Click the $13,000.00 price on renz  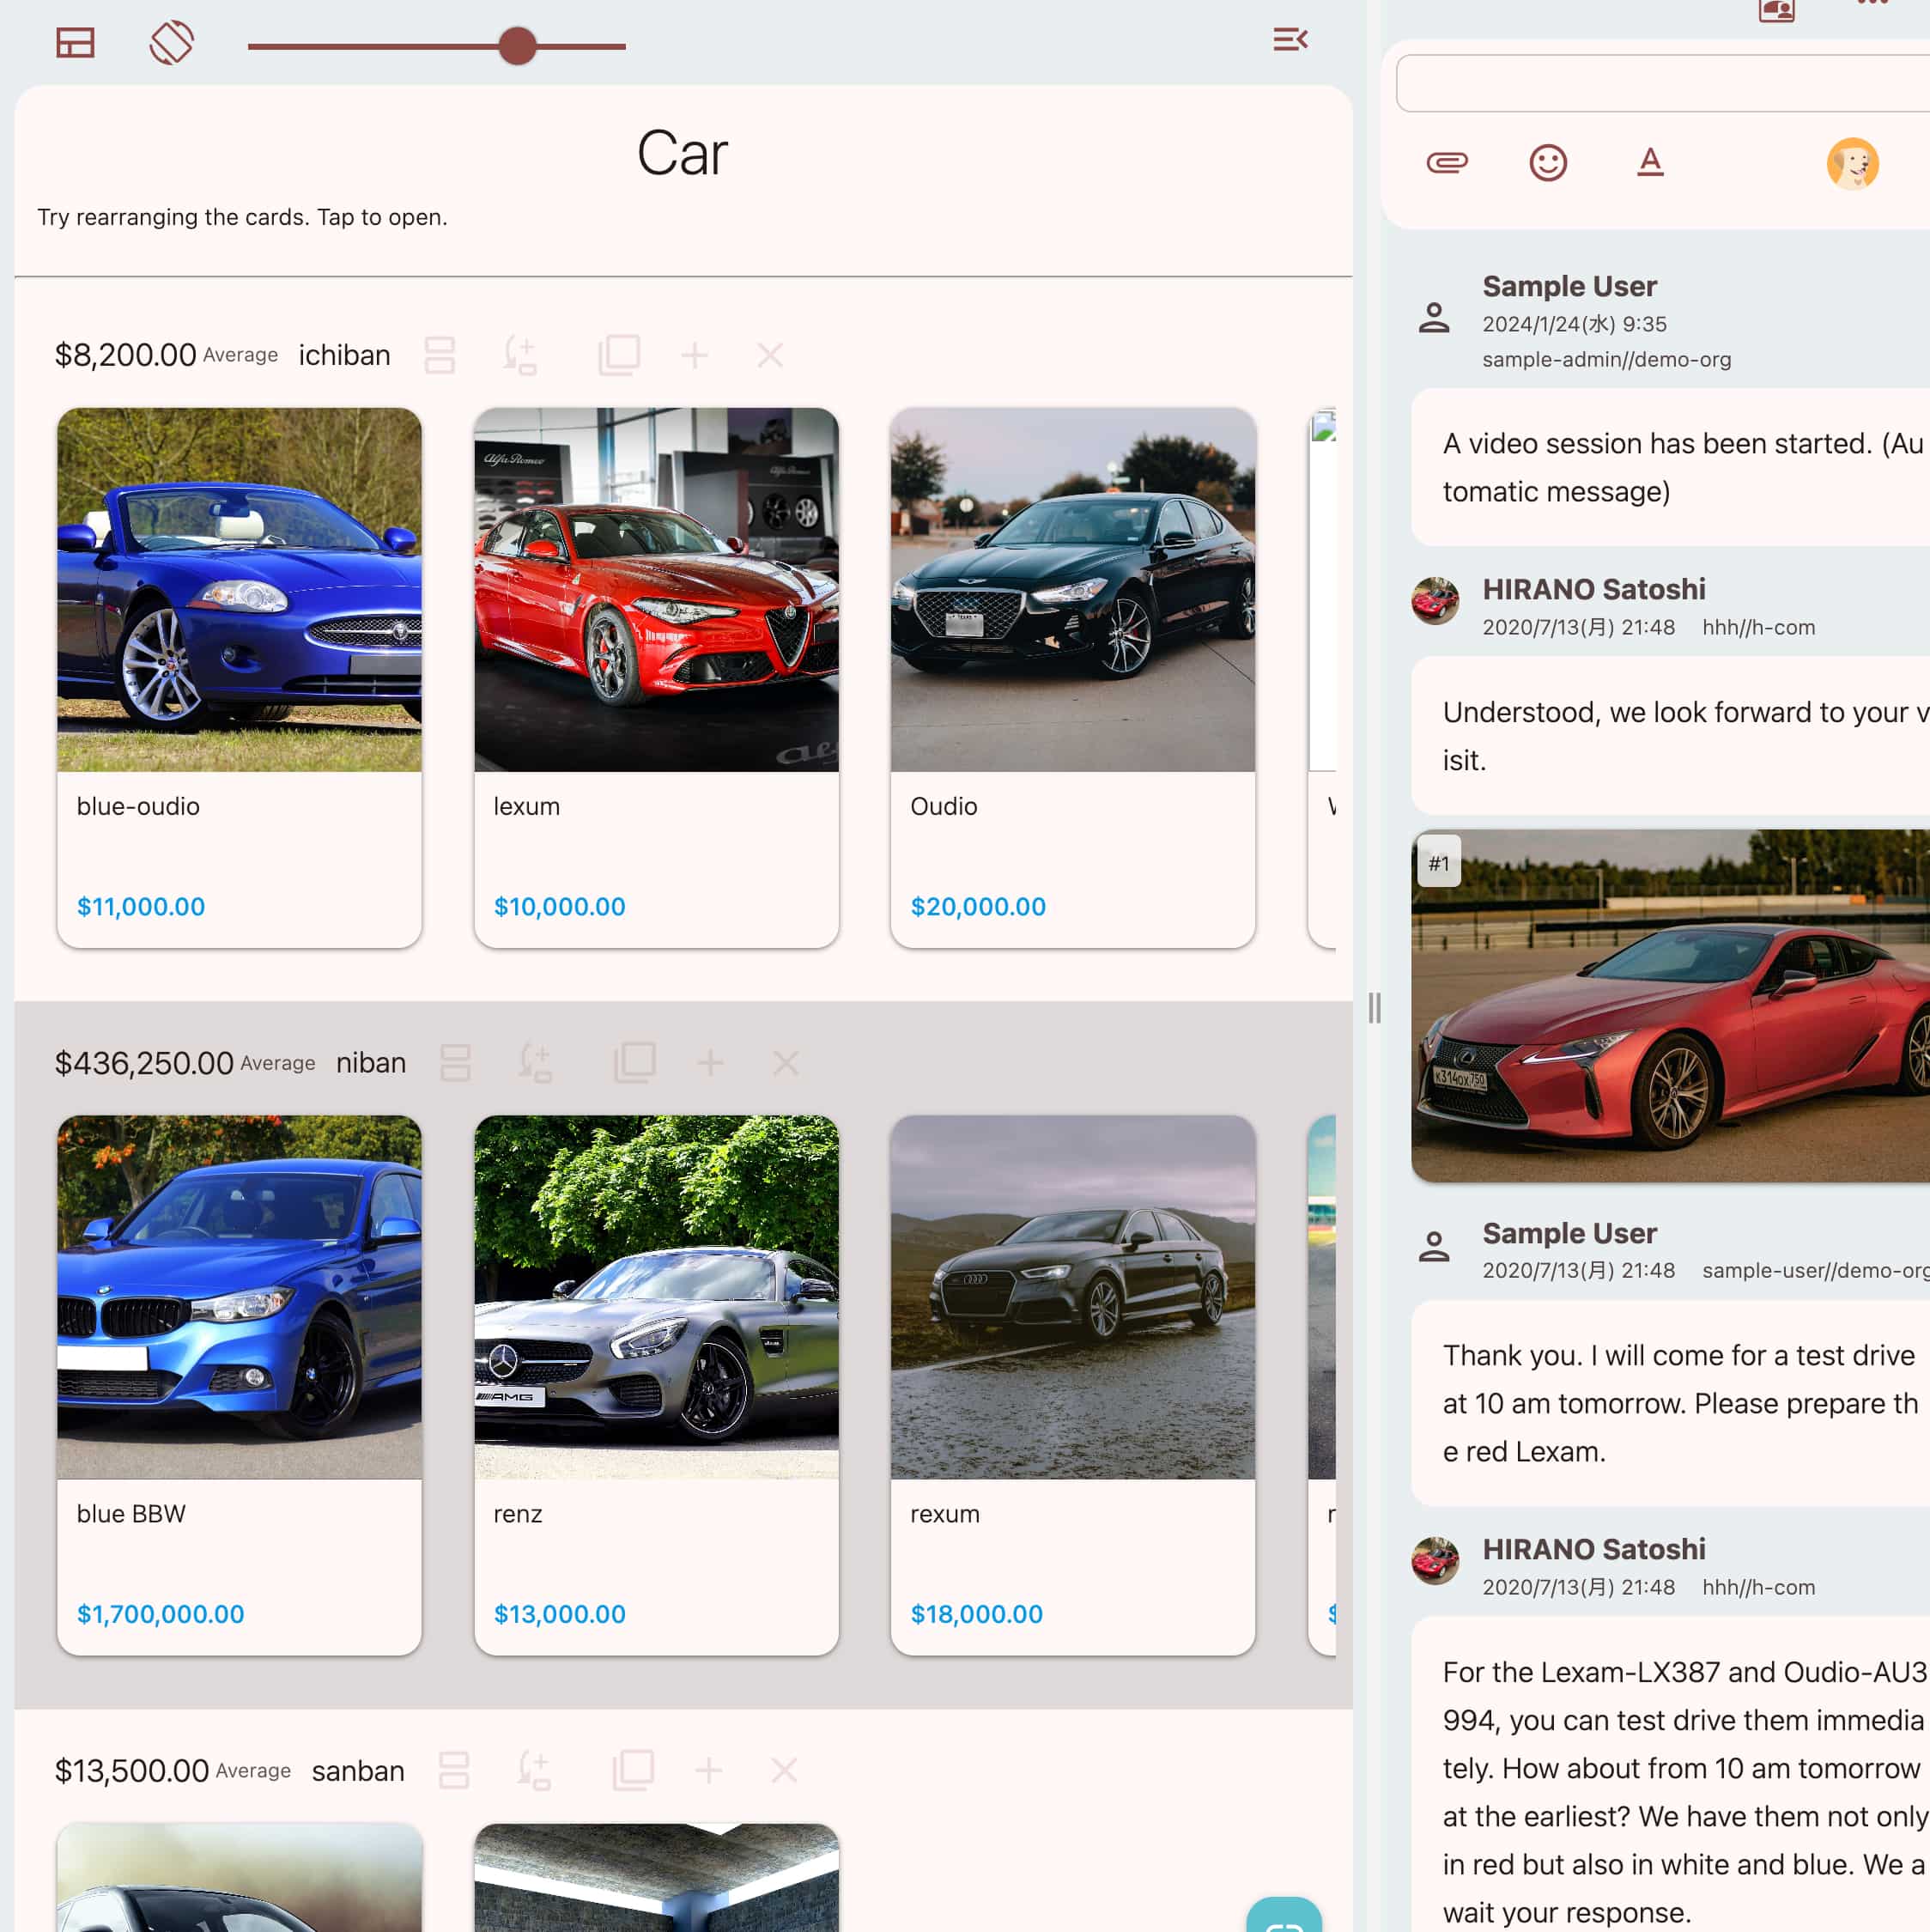click(560, 1614)
